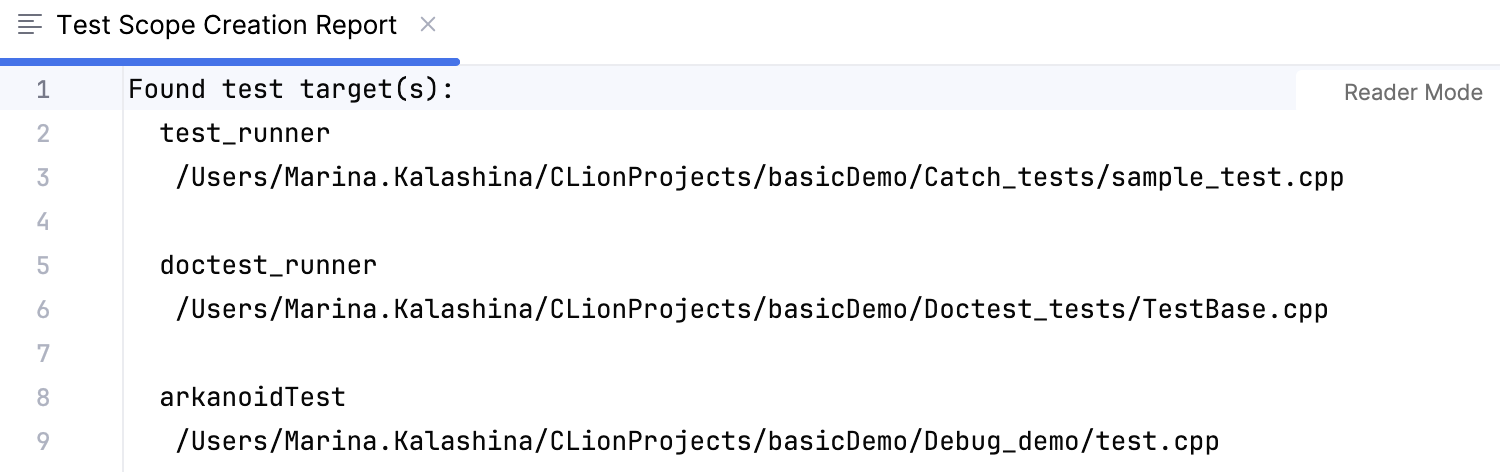This screenshot has width=1500, height=472.
Task: Click the TestBase.cpp file path
Action: tap(751, 310)
